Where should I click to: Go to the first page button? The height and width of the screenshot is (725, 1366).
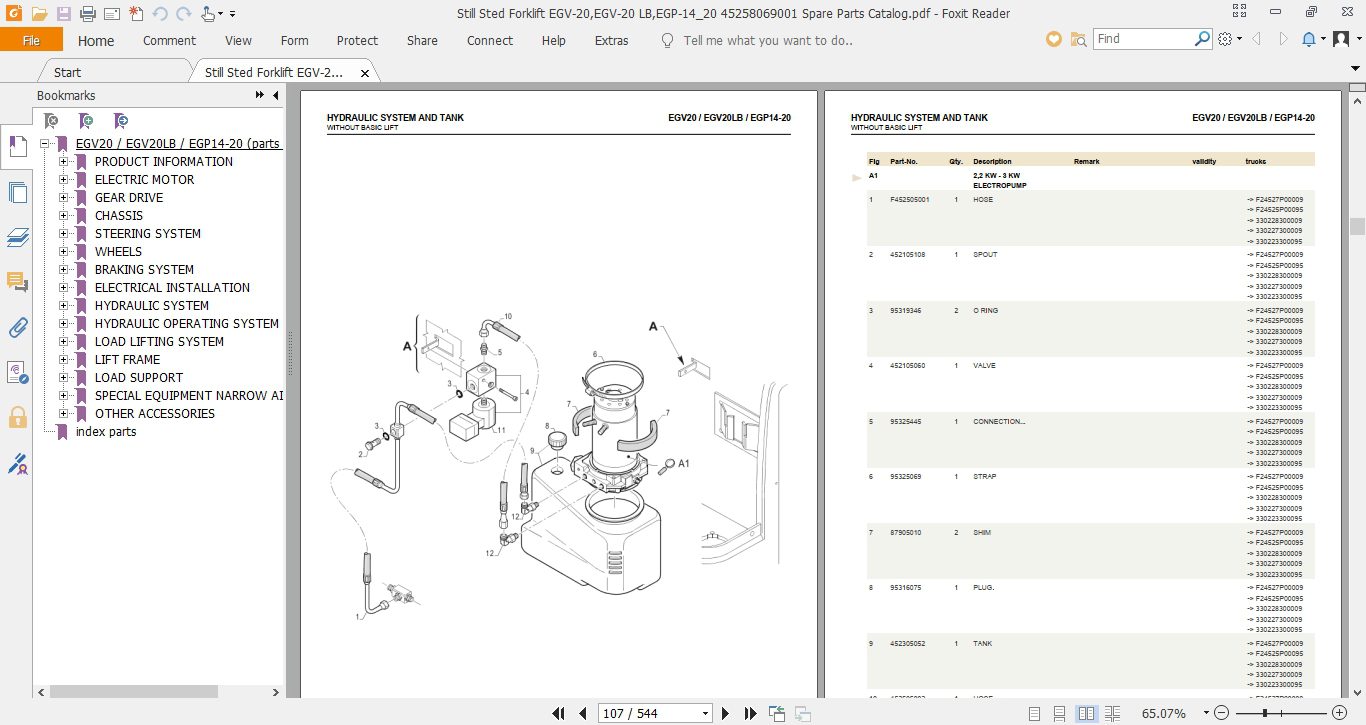coord(560,714)
